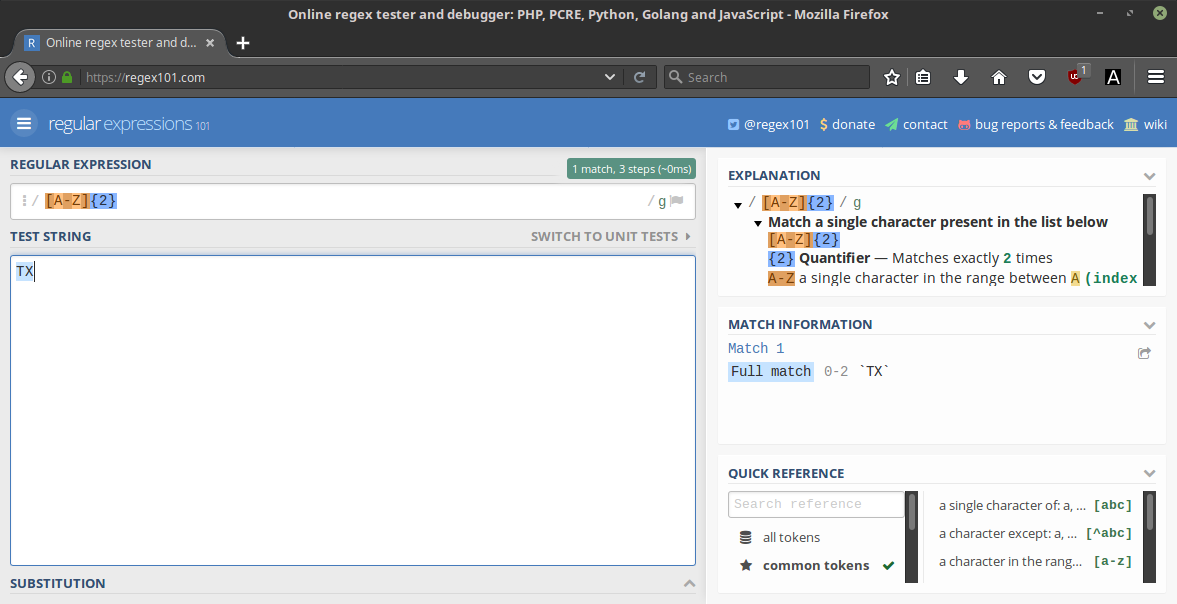Click the 'Full match' label in match info
Image resolution: width=1177 pixels, height=604 pixels.
click(771, 371)
